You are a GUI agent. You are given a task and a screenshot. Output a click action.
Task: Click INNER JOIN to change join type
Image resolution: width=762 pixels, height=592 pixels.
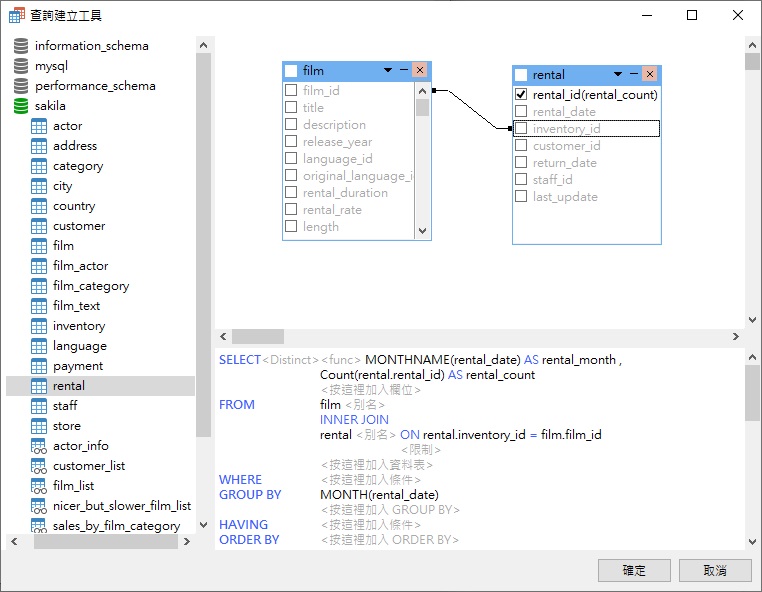pyautogui.click(x=354, y=420)
